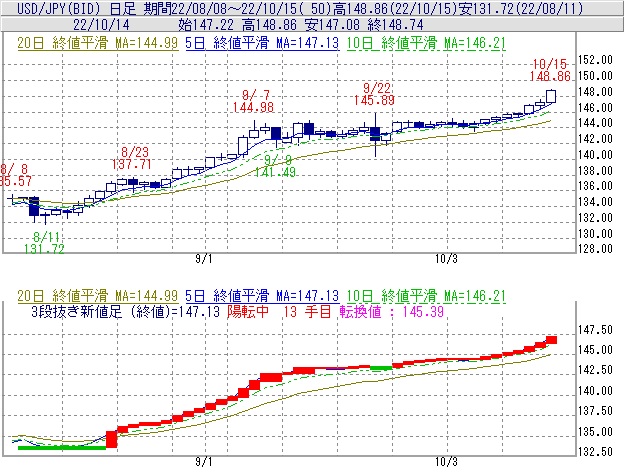Click the small green block in lower chart middle
624x475 pixels.
point(381,368)
